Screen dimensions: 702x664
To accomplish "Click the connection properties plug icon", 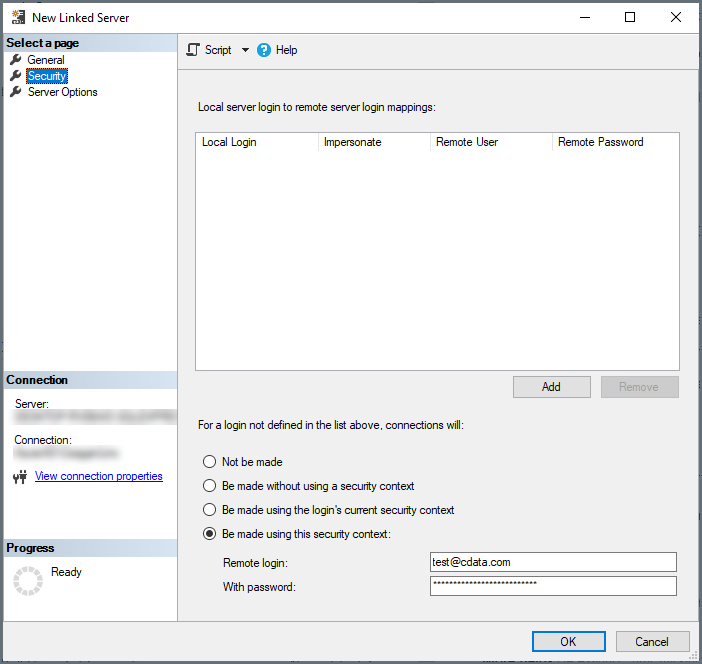I will (x=20, y=477).
